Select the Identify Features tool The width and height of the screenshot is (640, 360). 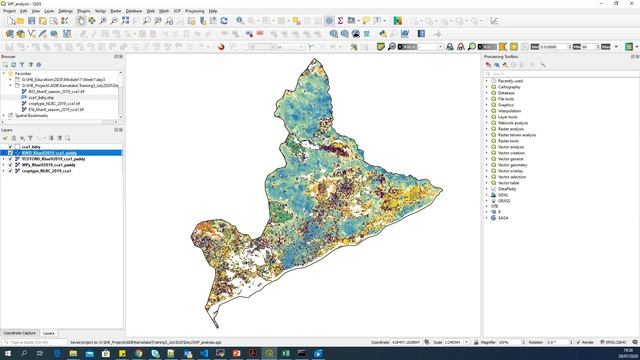click(240, 21)
